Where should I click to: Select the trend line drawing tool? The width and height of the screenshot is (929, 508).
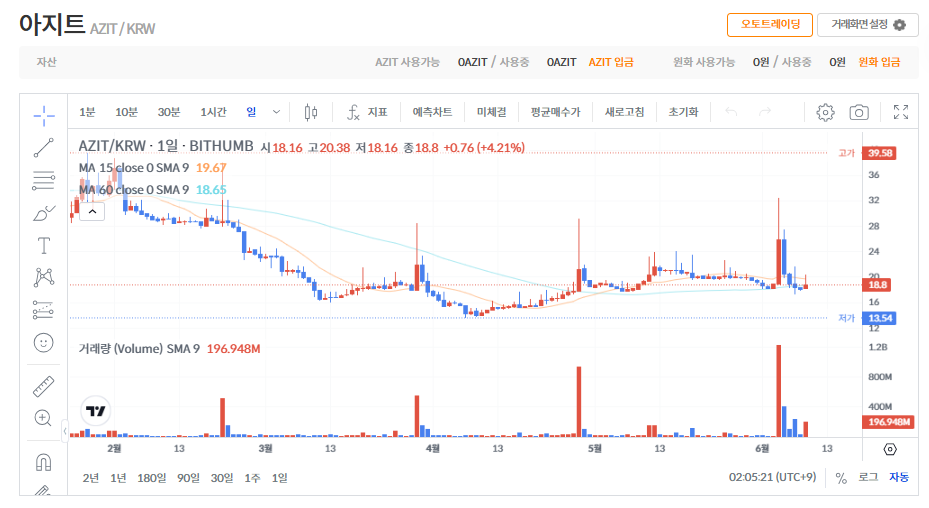44,148
